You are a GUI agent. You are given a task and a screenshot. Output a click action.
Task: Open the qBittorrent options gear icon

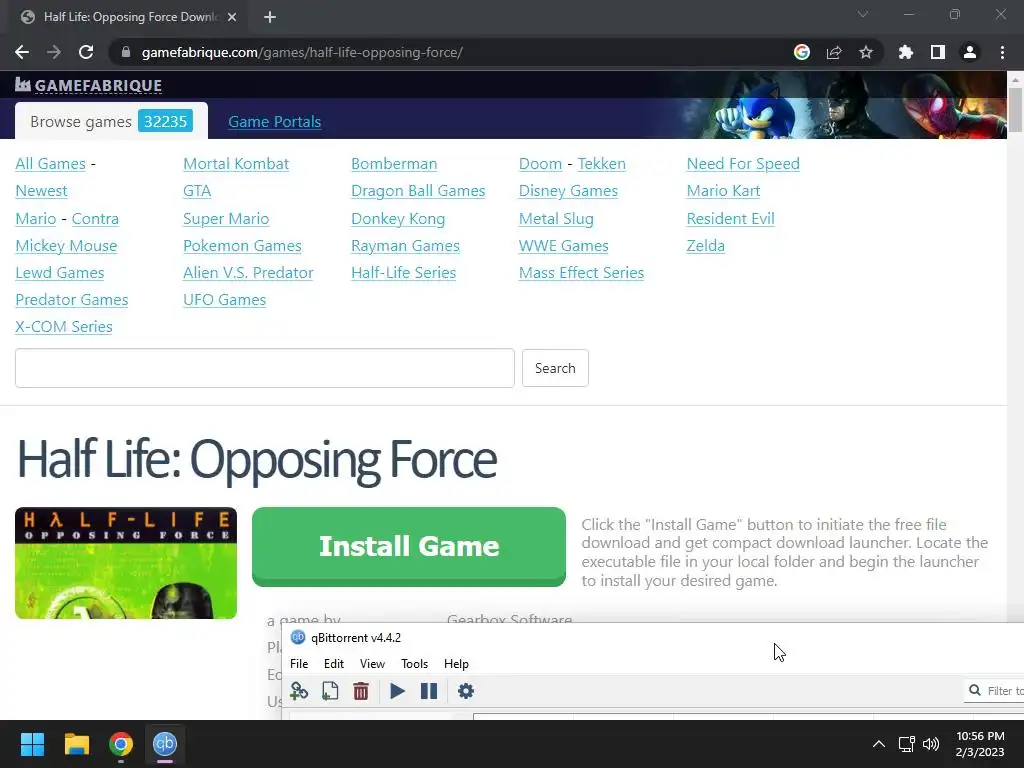[x=466, y=691]
